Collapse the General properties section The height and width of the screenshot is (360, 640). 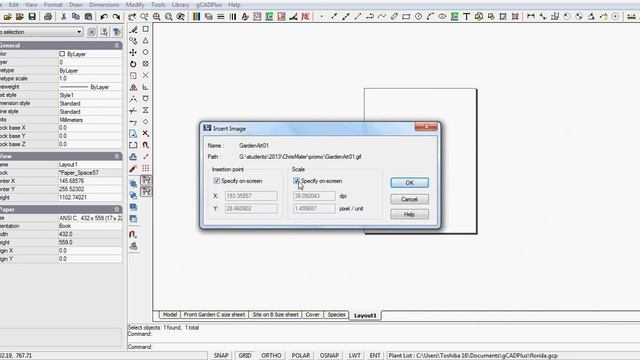pos(116,45)
